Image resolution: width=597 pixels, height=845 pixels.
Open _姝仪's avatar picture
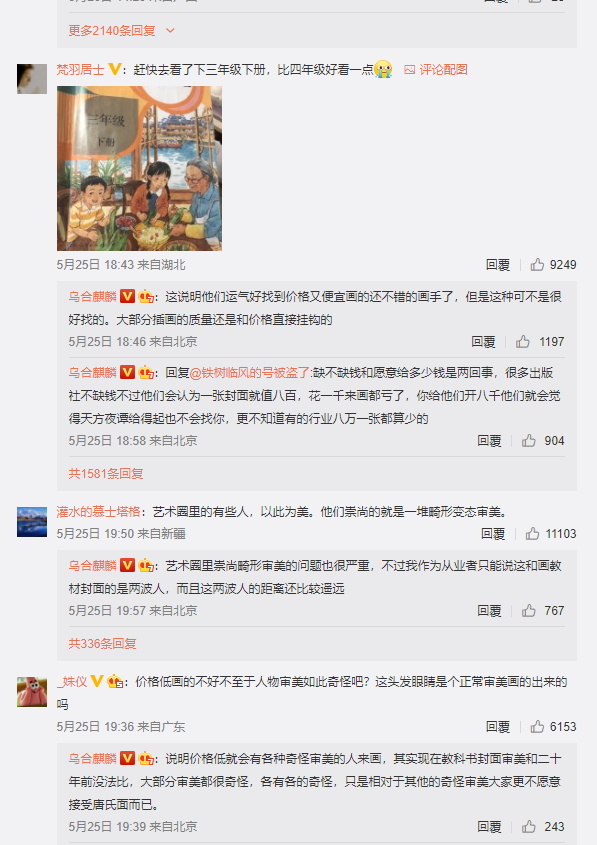[32, 691]
